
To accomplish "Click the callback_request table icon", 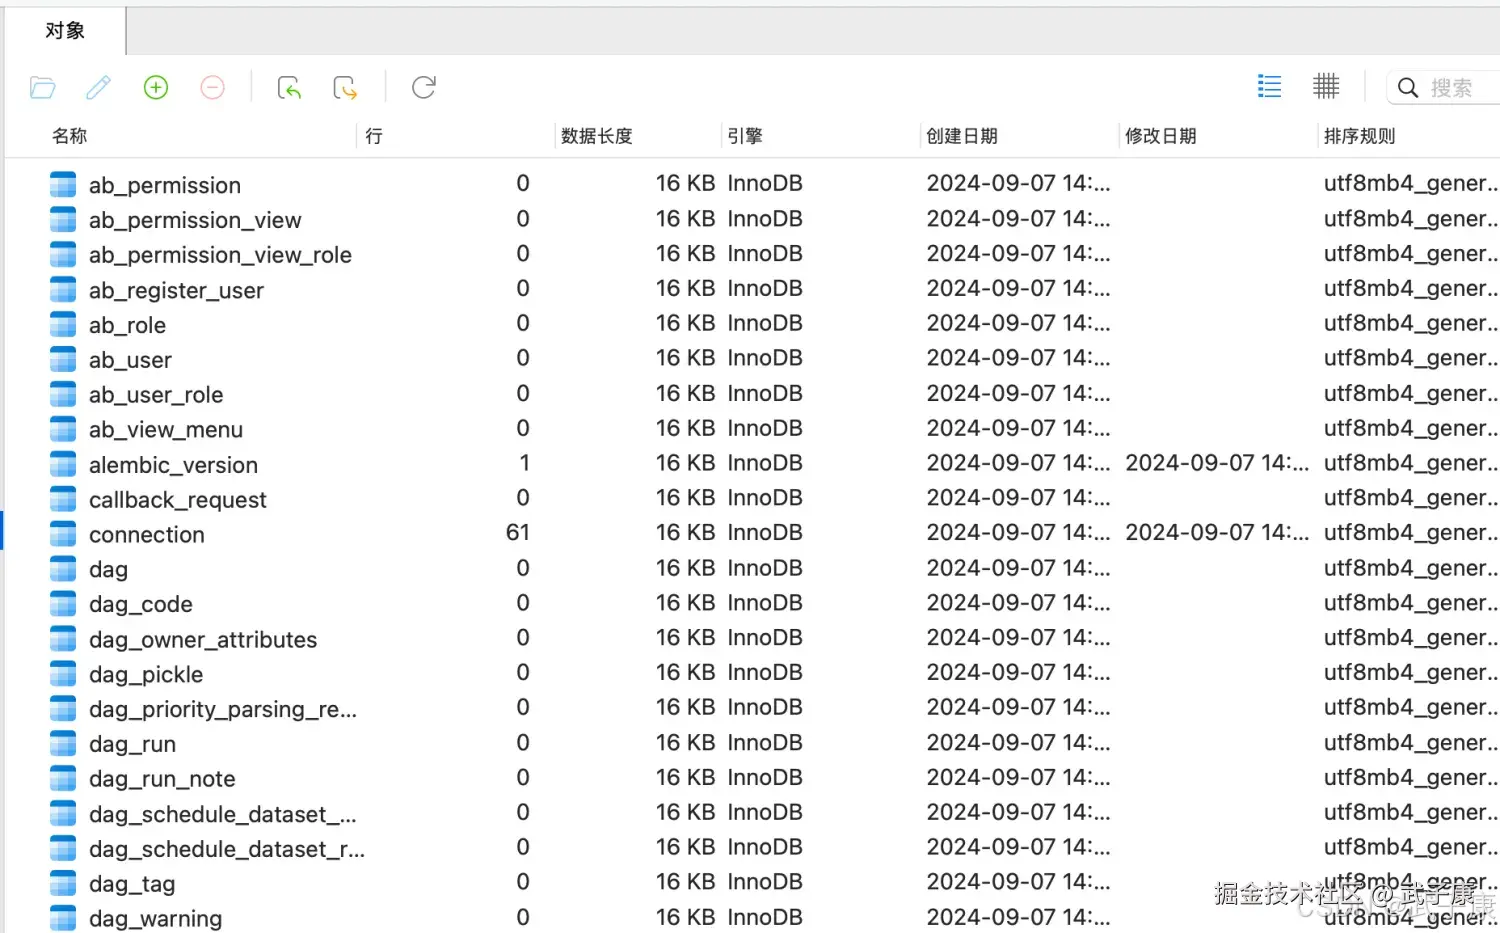I will tap(63, 499).
